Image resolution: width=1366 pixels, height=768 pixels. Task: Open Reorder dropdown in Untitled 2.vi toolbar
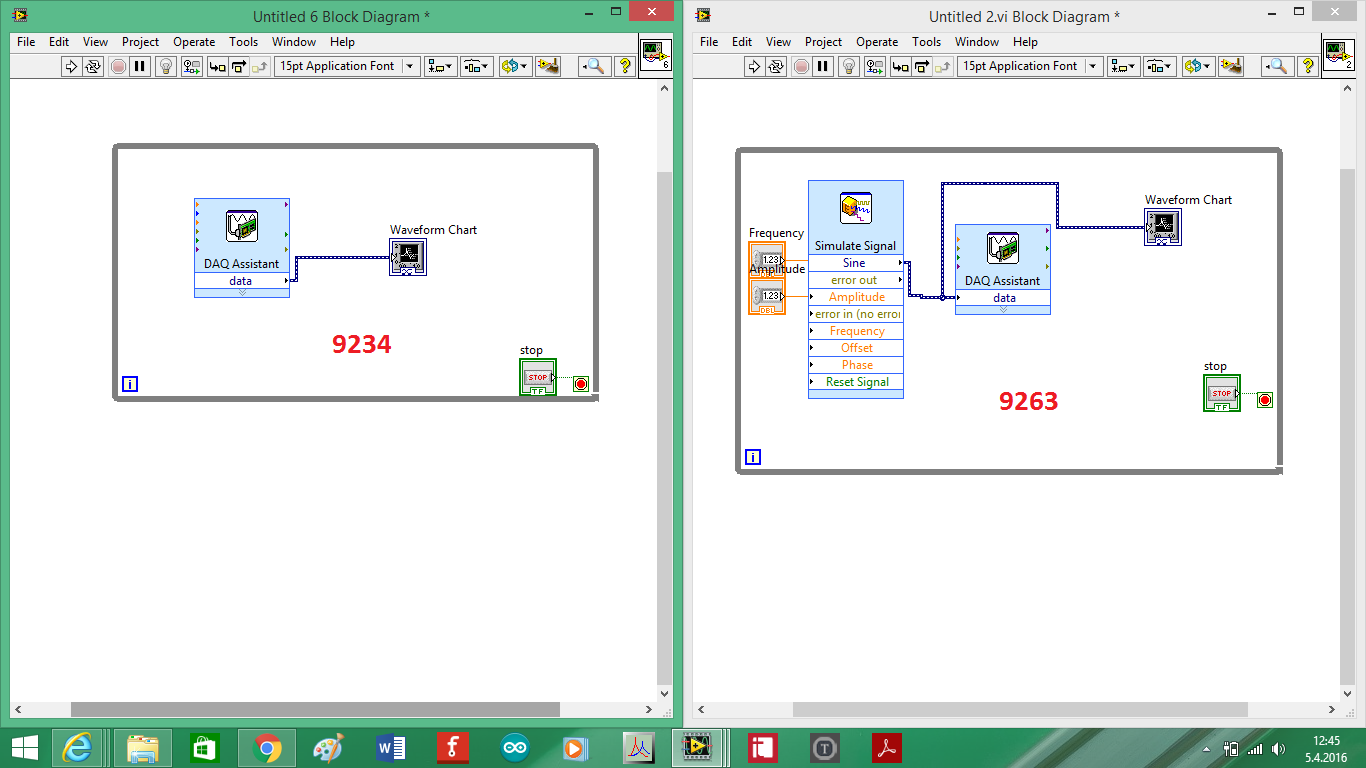[1197, 66]
